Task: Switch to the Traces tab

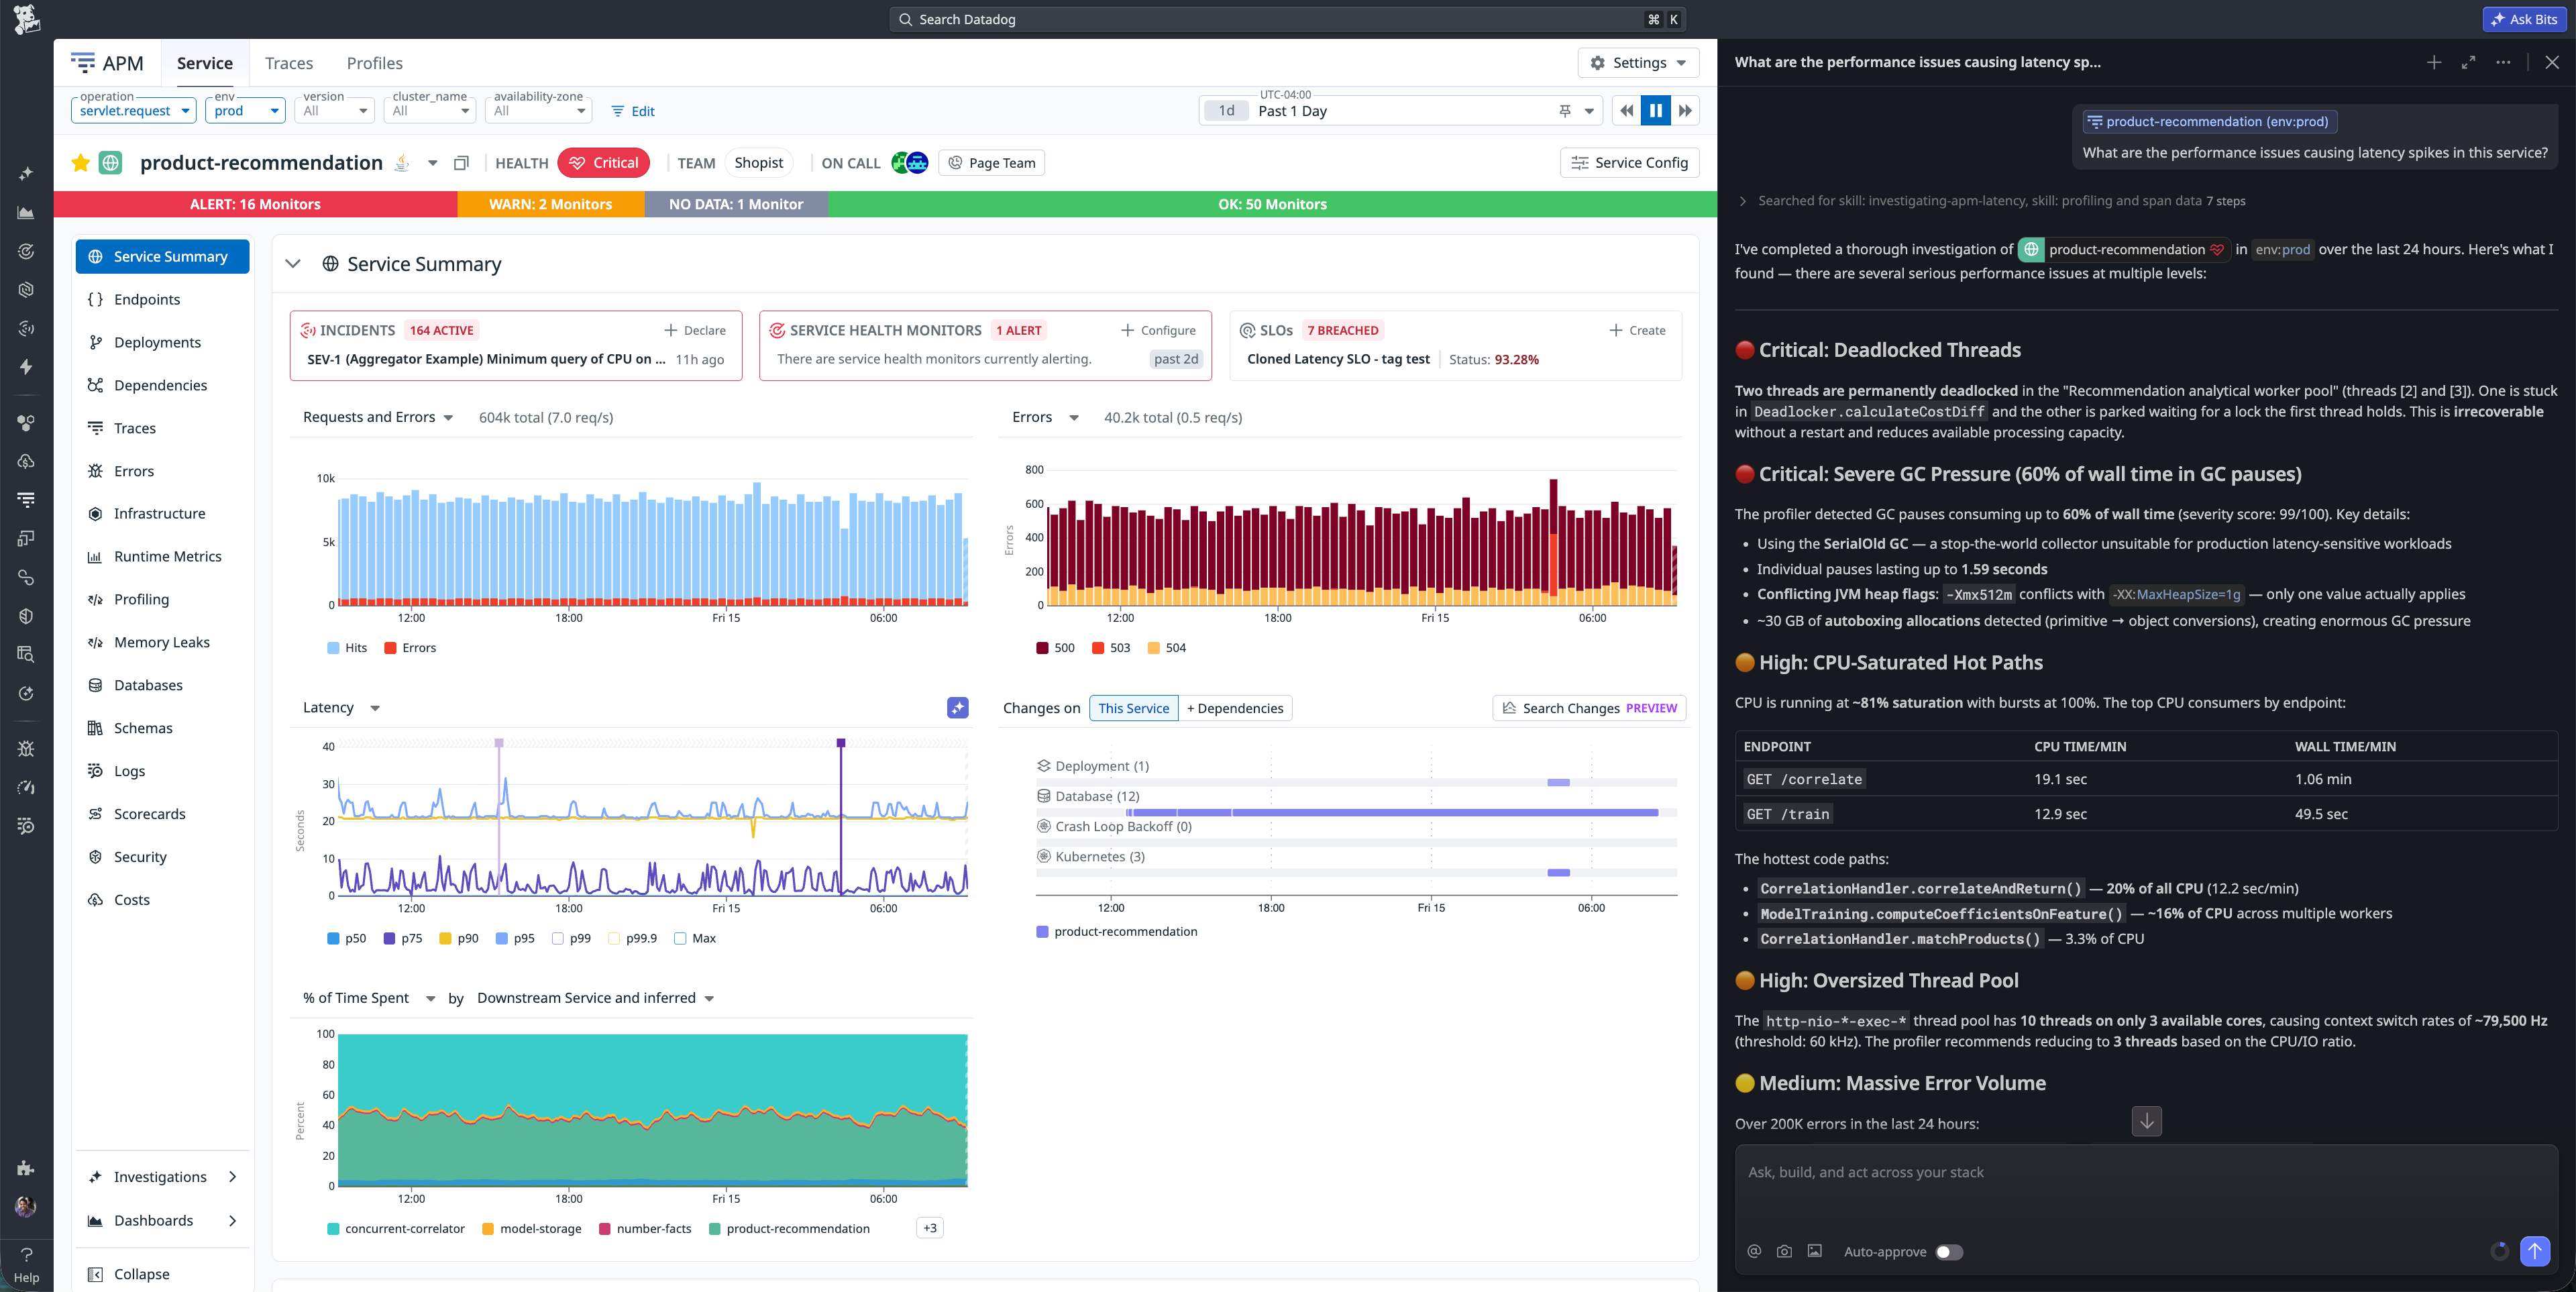Action: coord(289,63)
